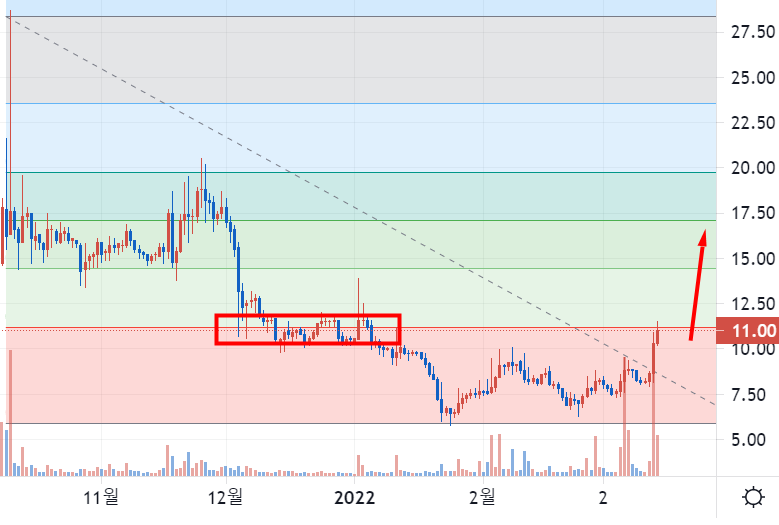Screen dimensions: 779x525
Task: Click the 20.00 price axis label
Action: pos(753,168)
